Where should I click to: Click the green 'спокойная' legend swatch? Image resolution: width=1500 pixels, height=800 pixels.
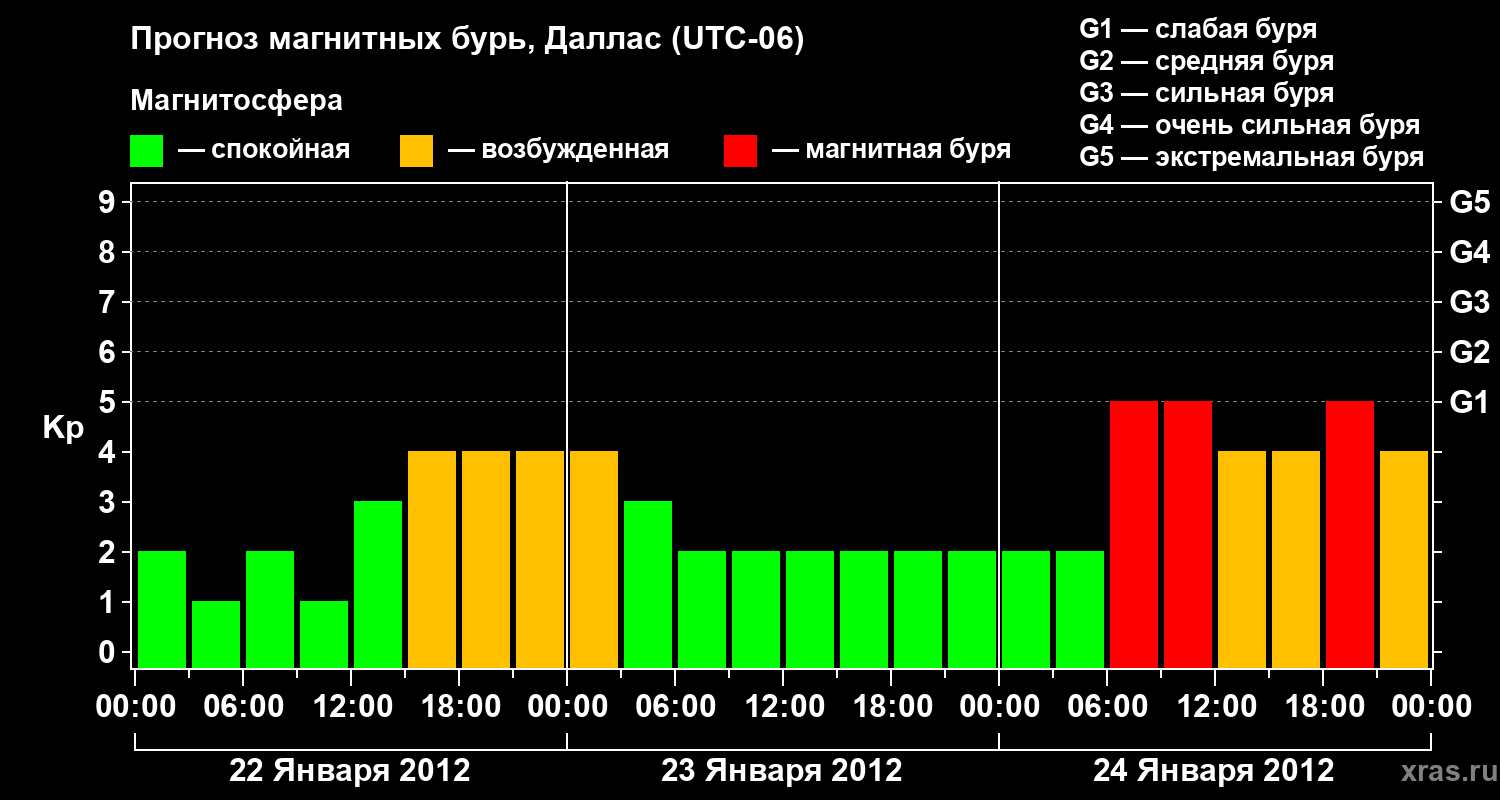146,151
